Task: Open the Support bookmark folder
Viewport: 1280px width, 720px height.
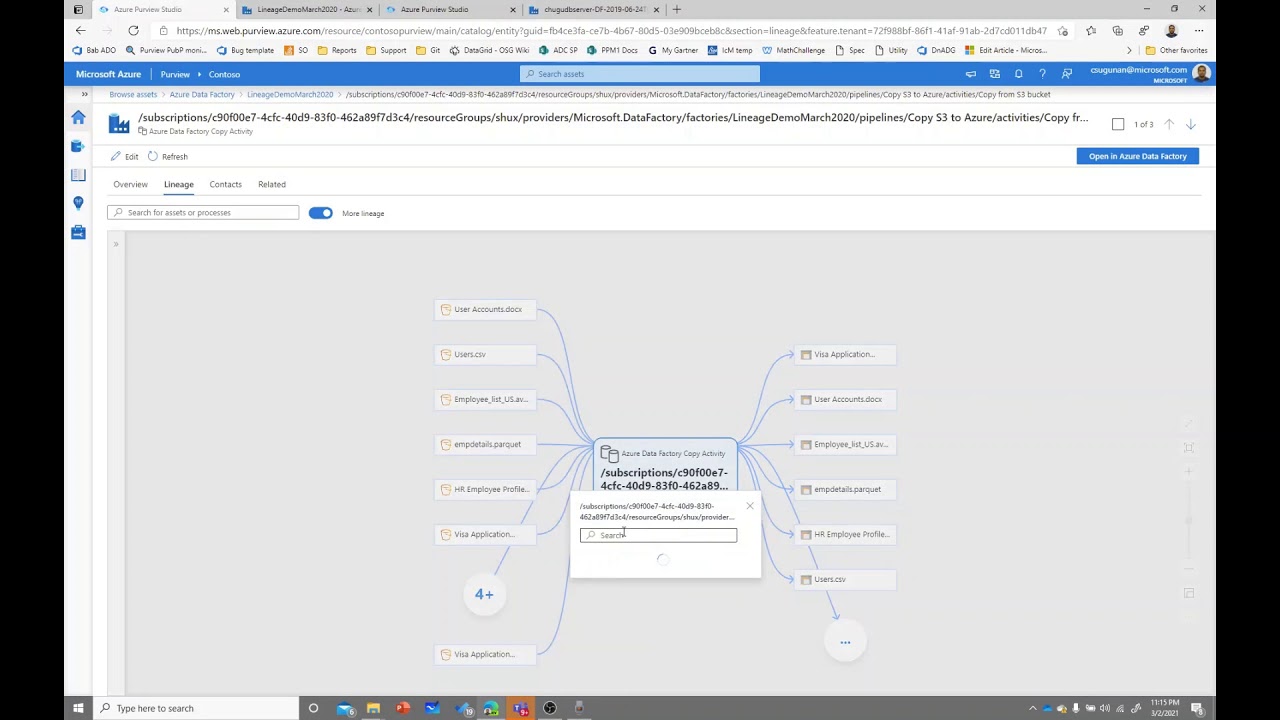Action: pyautogui.click(x=386, y=50)
